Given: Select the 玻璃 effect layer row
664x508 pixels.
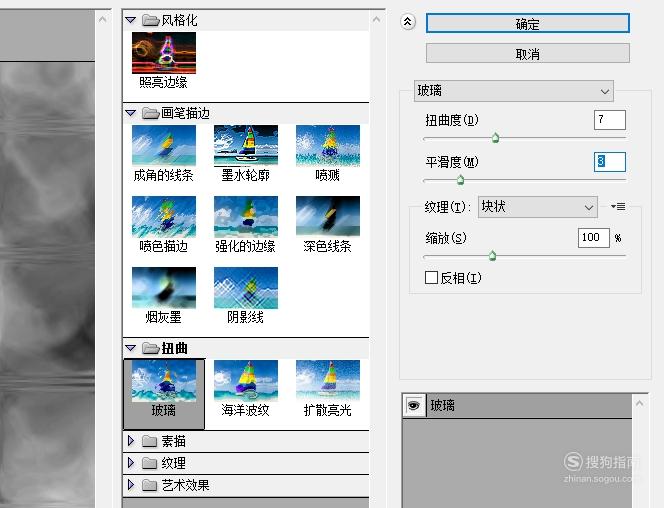Looking at the screenshot, I should 517,406.
